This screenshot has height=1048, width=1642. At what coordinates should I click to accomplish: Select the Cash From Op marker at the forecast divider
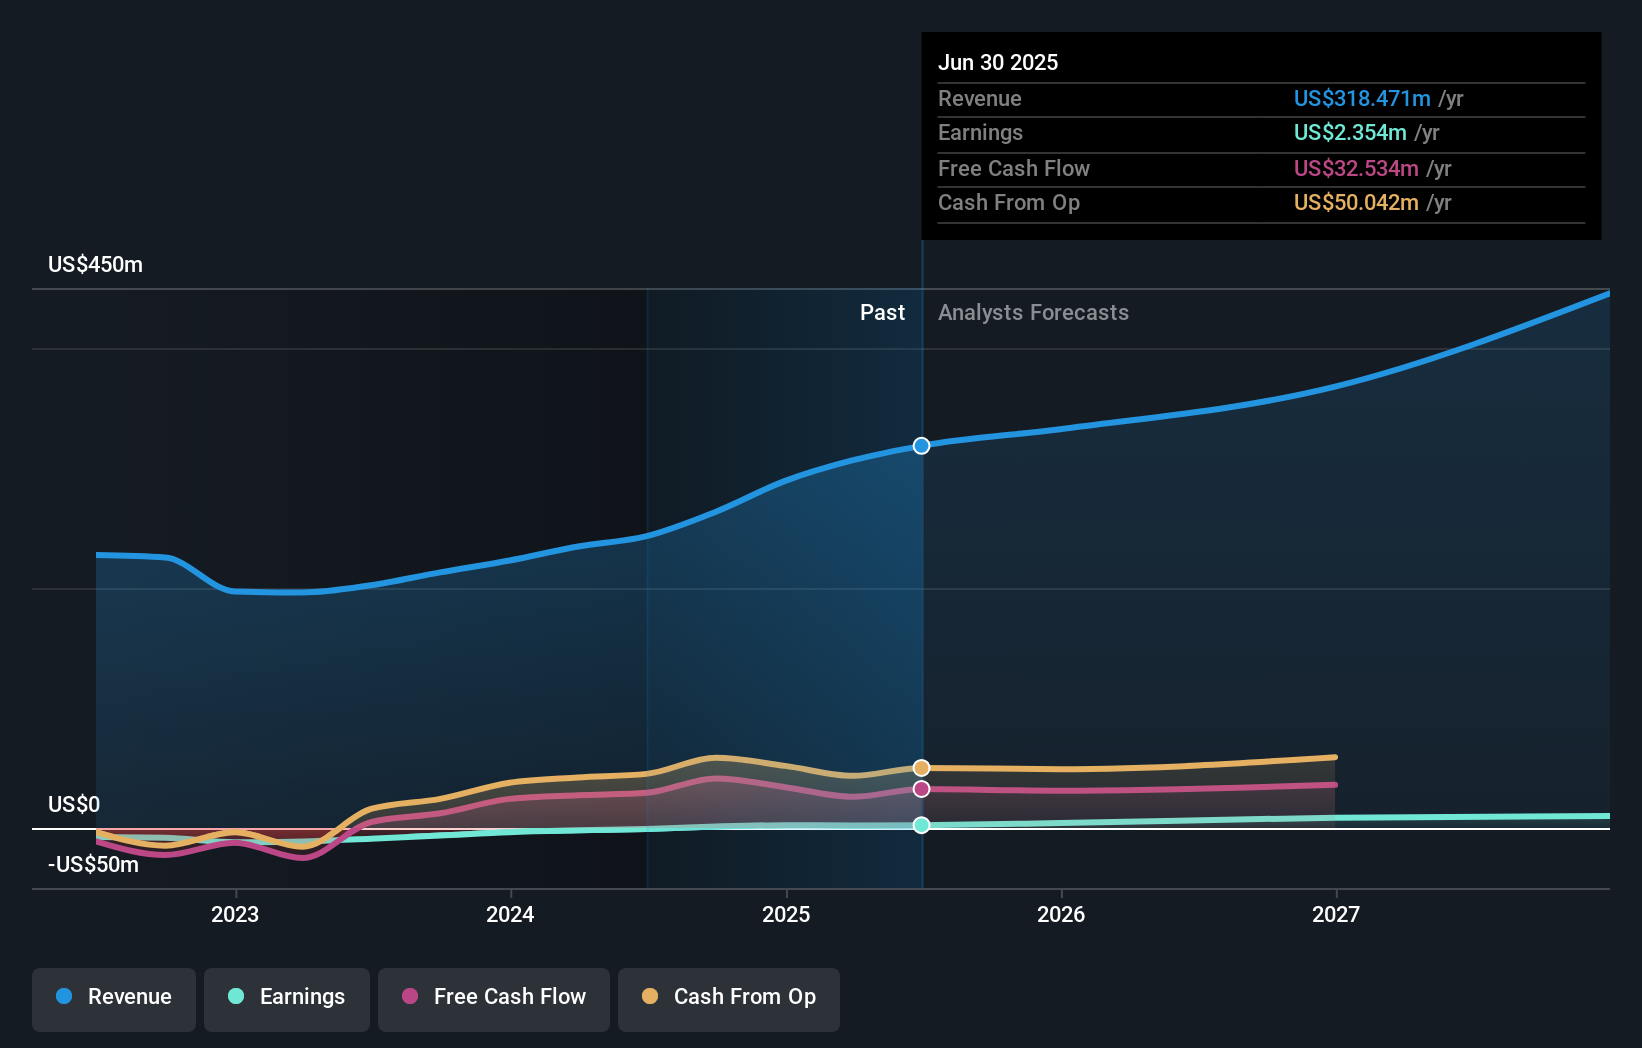[920, 767]
